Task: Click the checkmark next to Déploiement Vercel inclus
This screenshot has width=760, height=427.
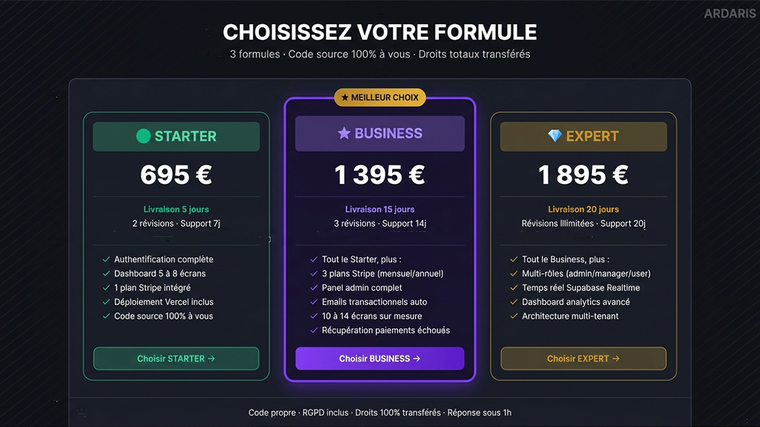Action: click(106, 302)
